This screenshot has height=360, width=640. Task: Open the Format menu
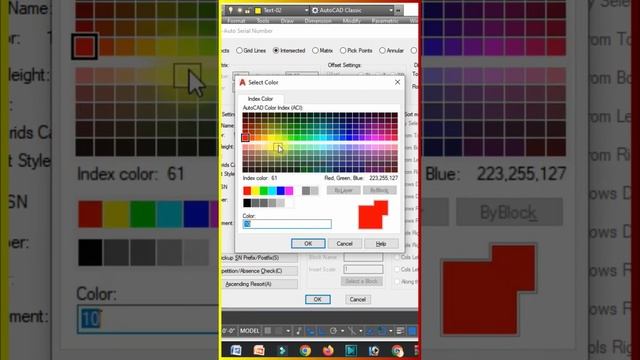[x=236, y=21]
